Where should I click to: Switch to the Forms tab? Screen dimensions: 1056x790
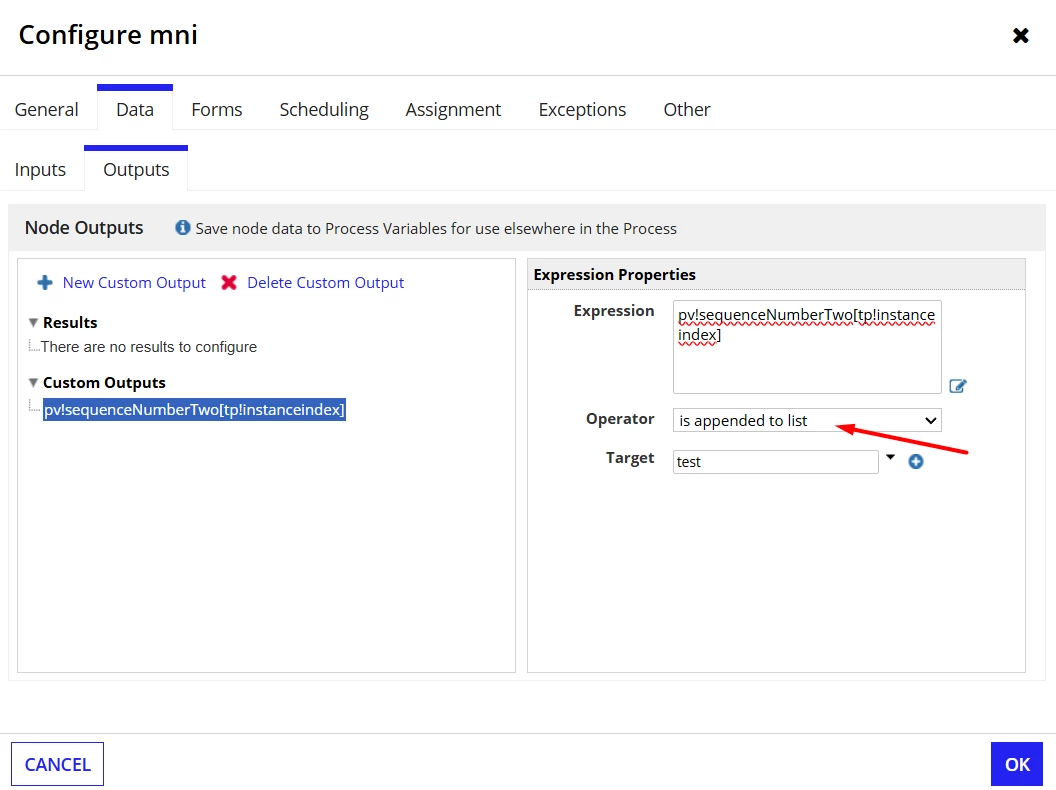(216, 109)
